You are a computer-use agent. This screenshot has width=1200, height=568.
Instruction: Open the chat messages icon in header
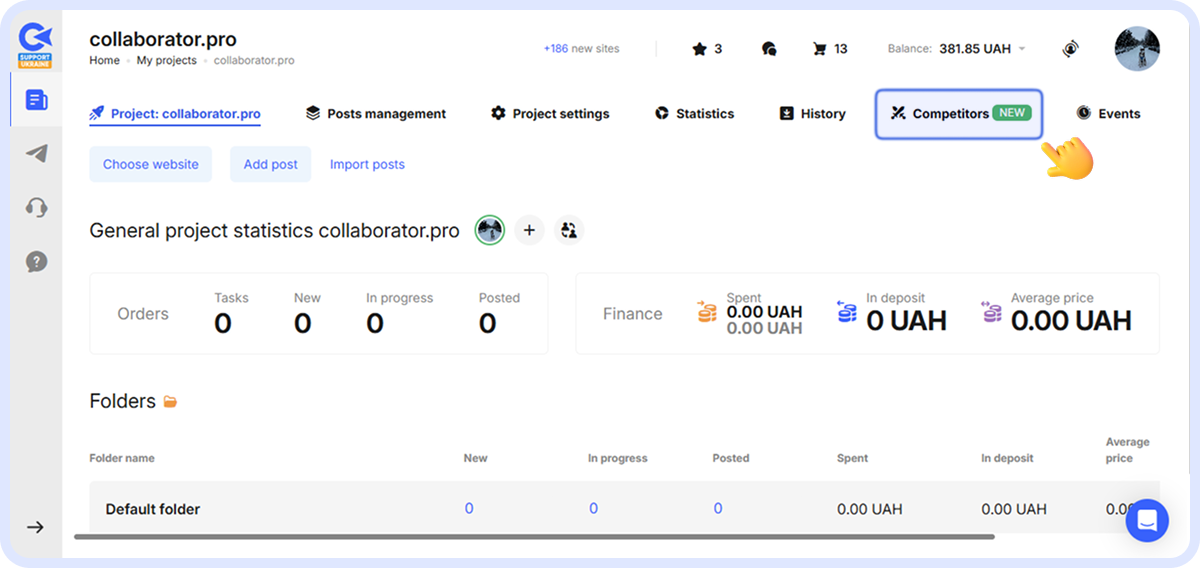pos(768,48)
